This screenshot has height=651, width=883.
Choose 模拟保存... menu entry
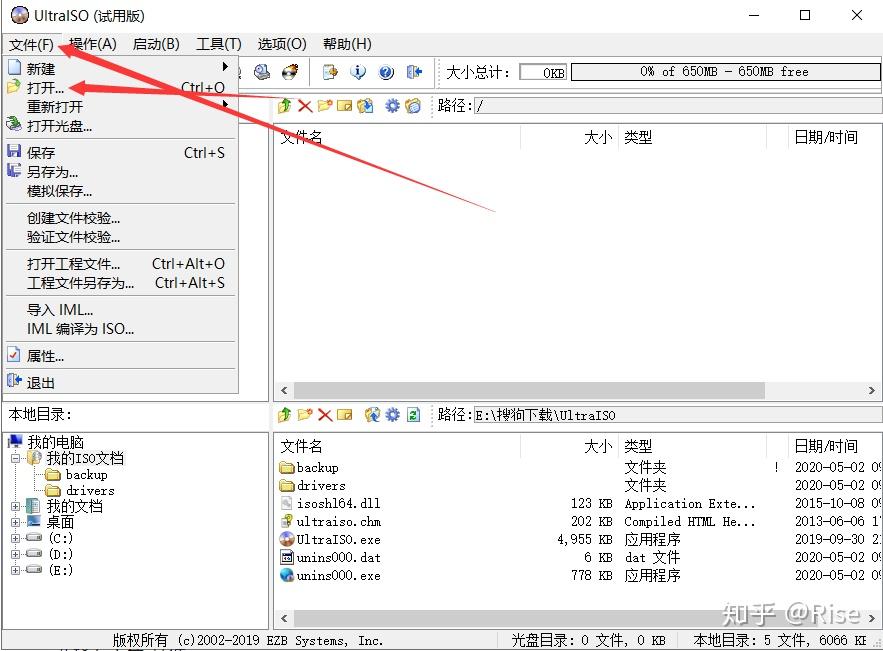tap(120, 191)
